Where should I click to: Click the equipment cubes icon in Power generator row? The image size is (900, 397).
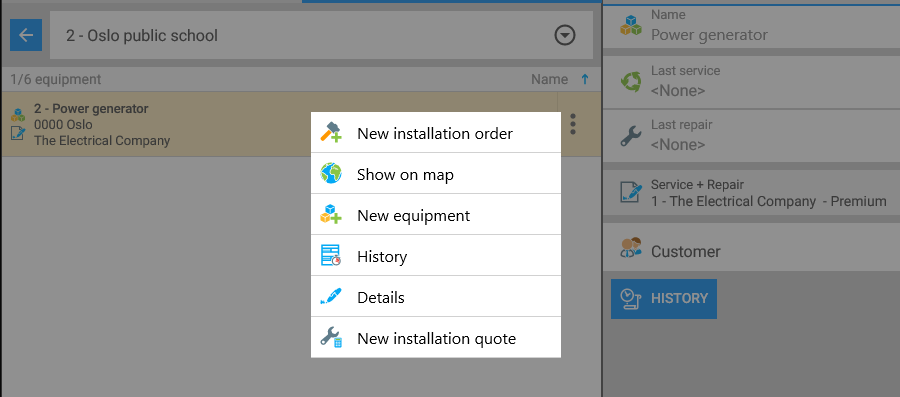click(x=18, y=114)
